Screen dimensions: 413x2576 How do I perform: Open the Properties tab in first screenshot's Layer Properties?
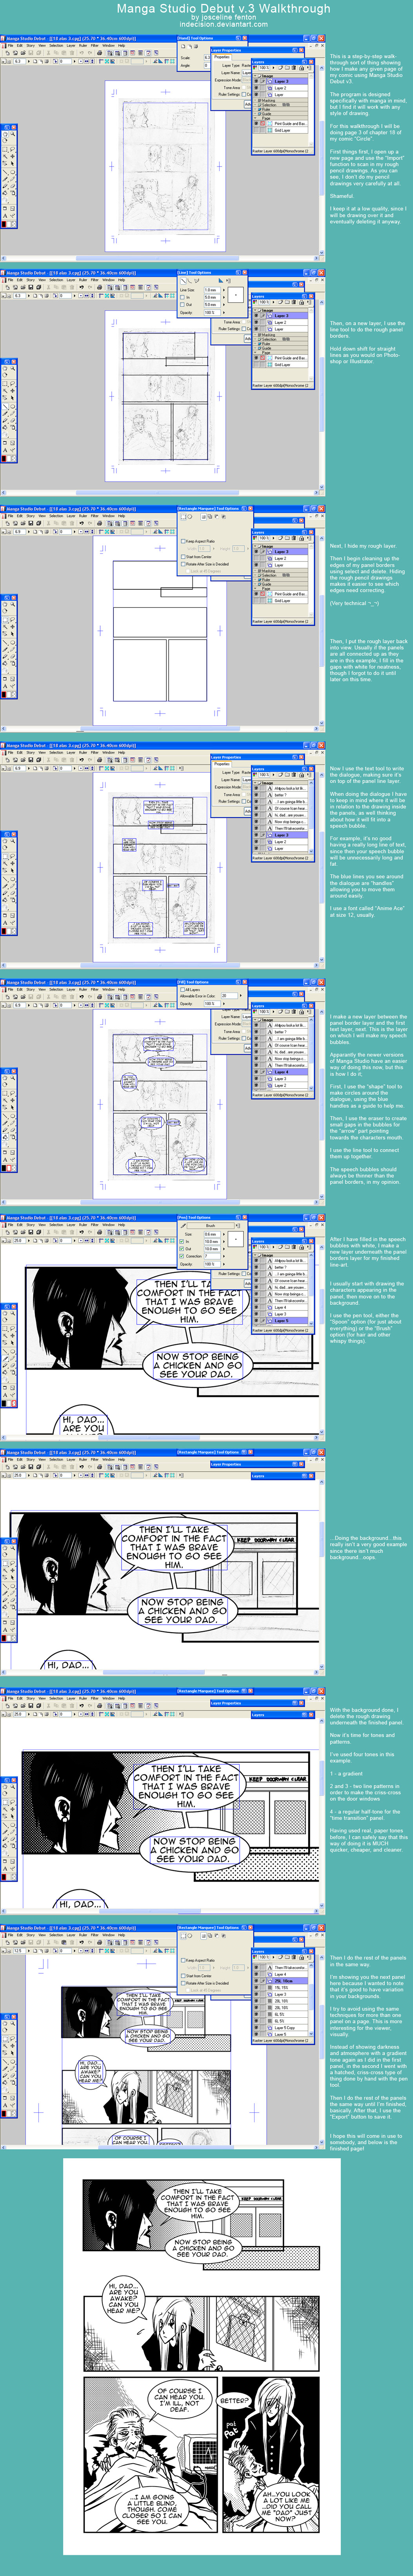[222, 57]
